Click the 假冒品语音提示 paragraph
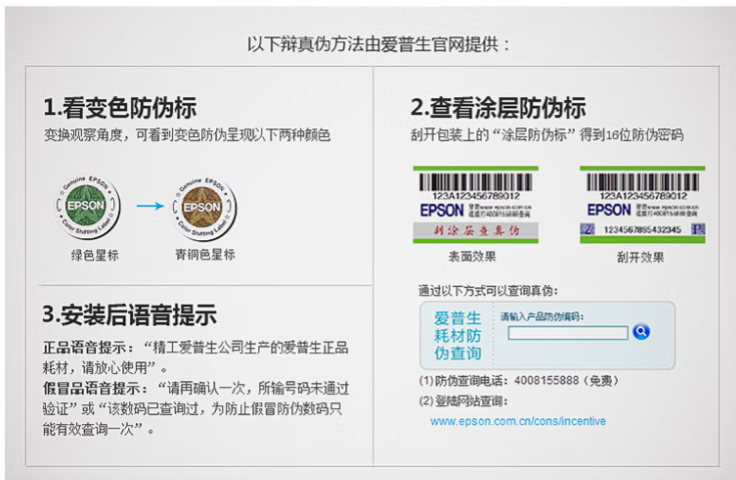Screen dimensions: 736x480 pos(196,408)
